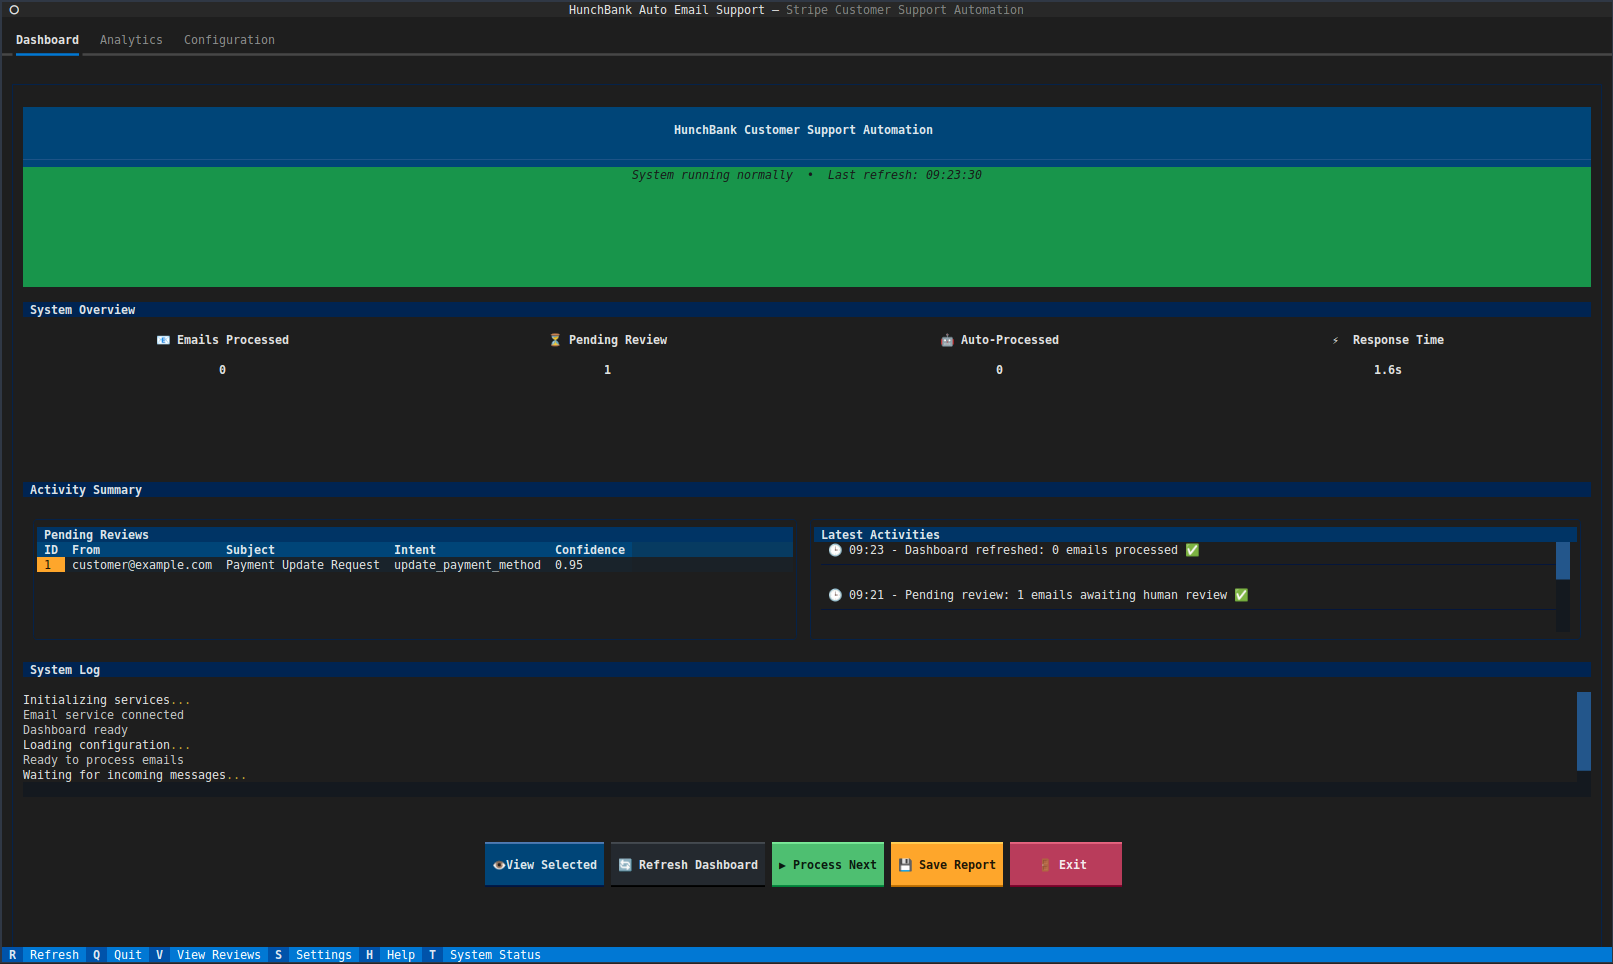The width and height of the screenshot is (1613, 964).
Task: Click the refresh icon on Refresh Dashboard
Action: click(625, 864)
